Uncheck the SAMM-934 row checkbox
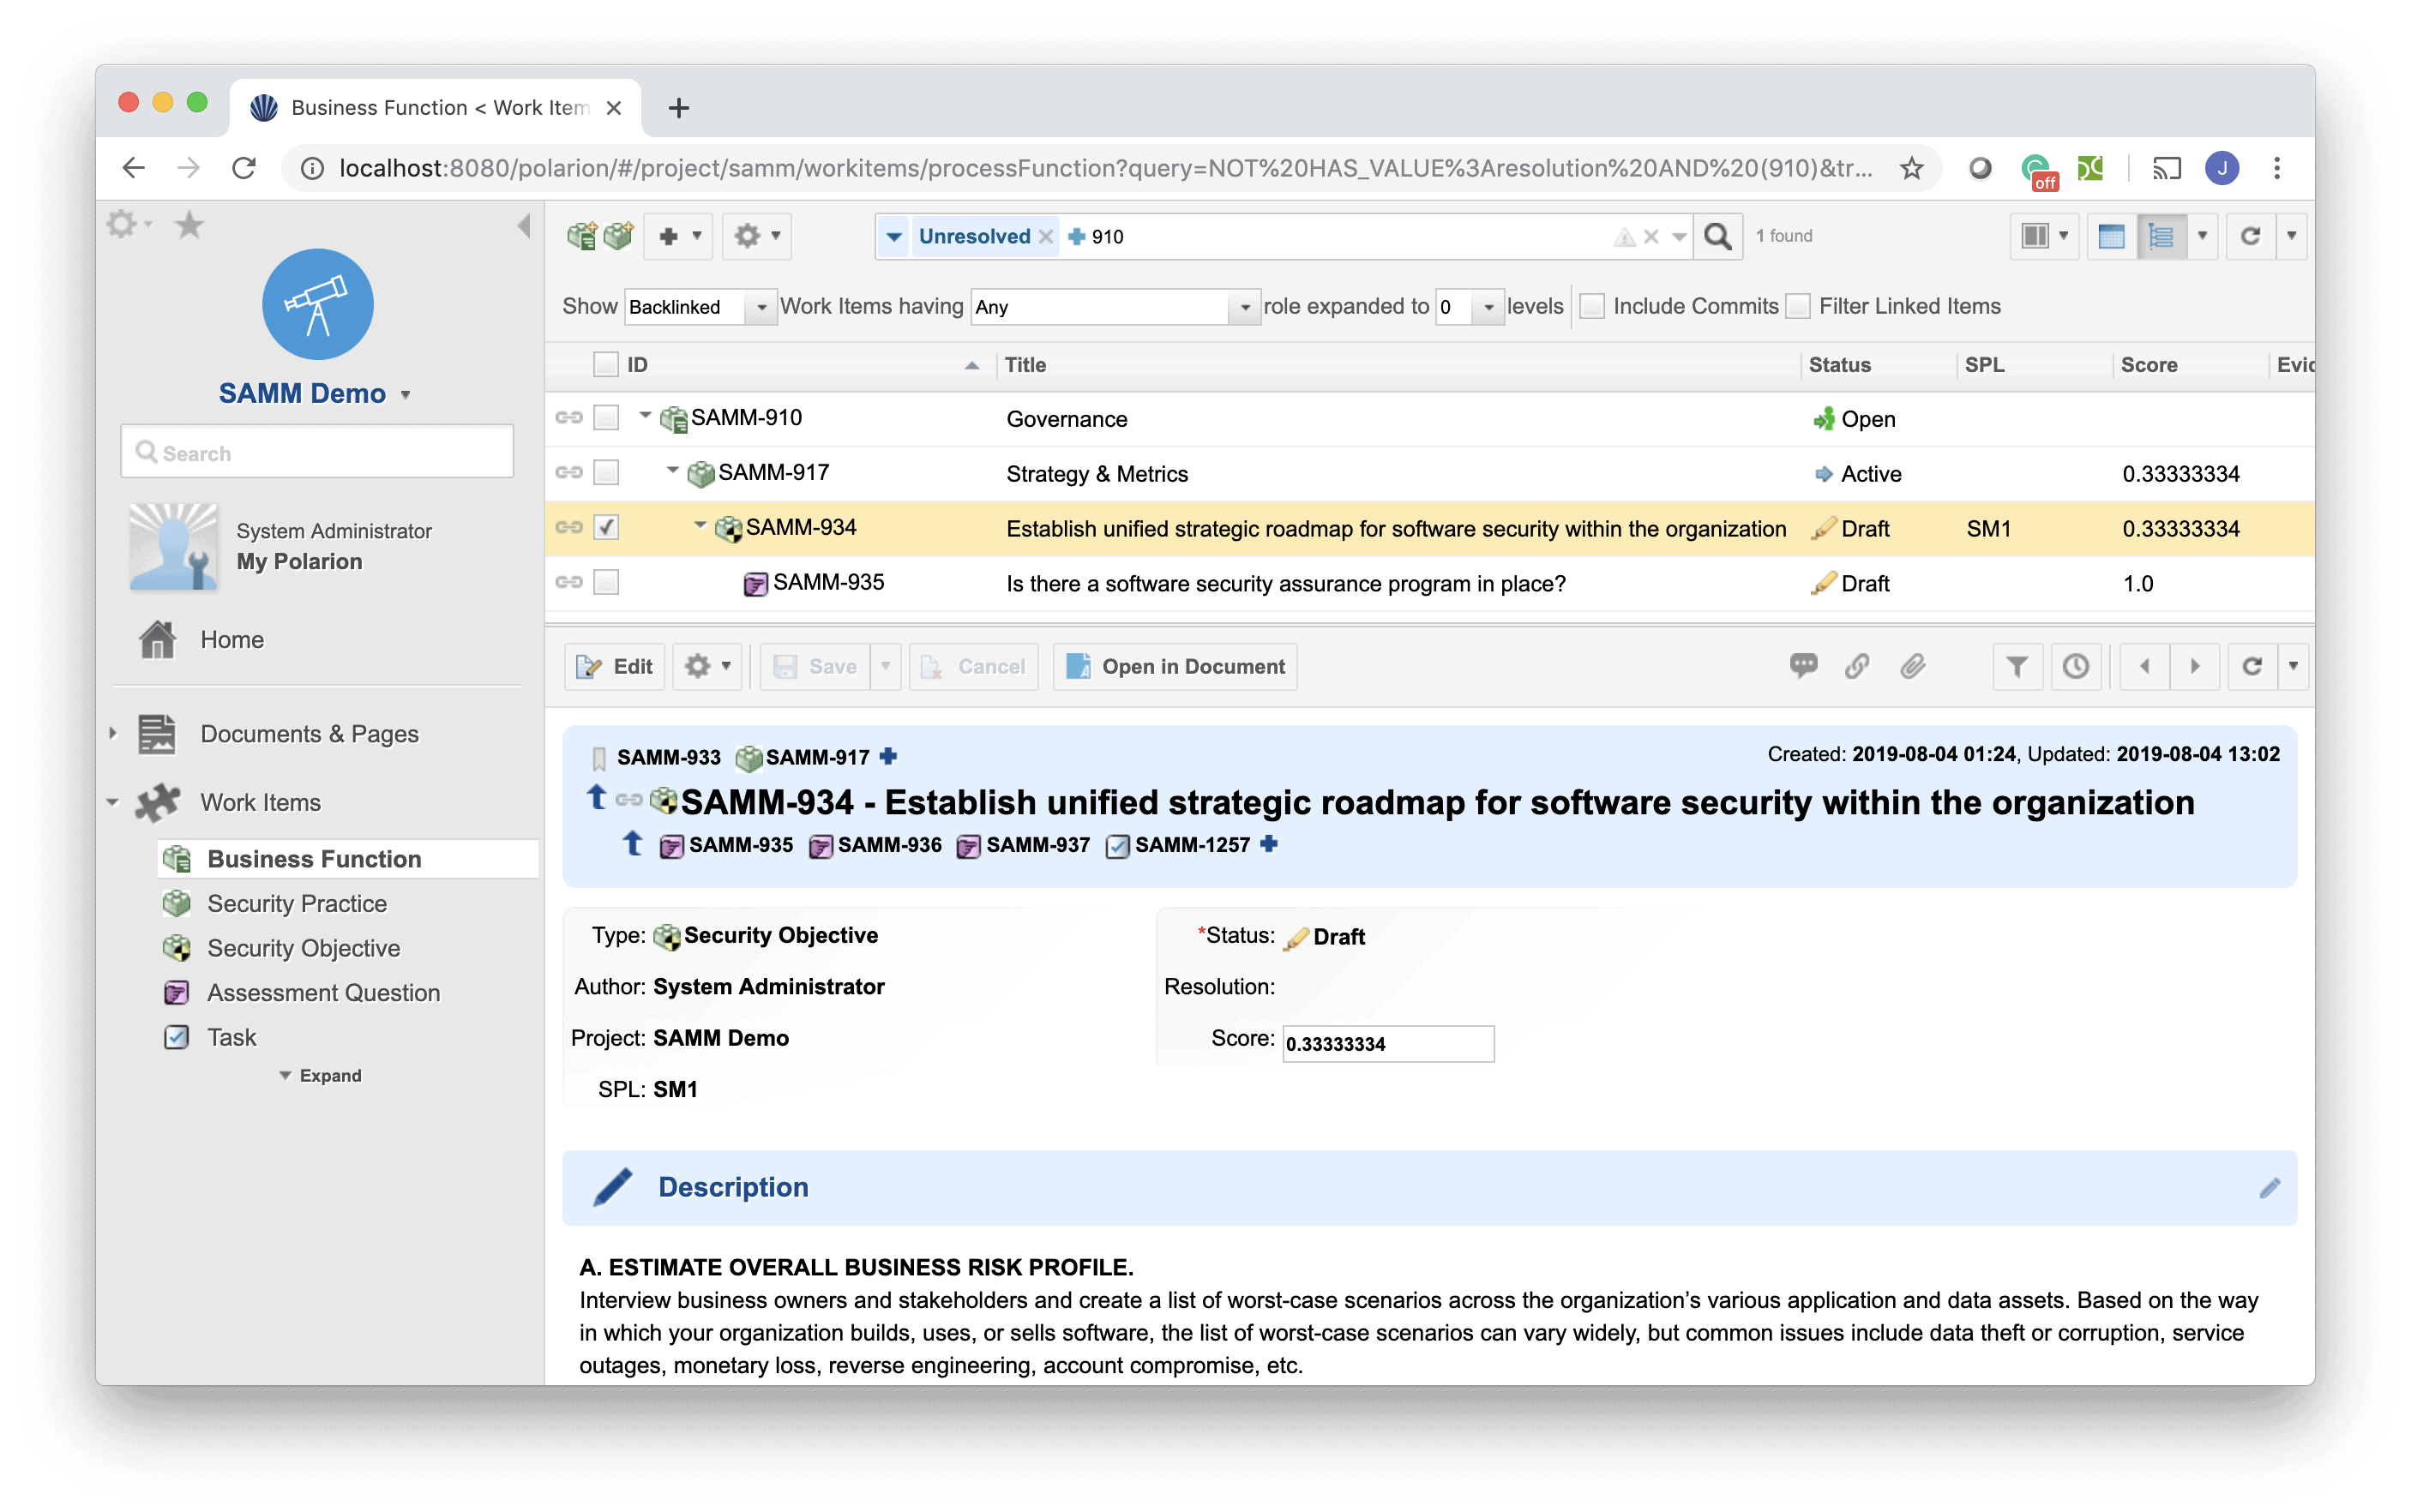The image size is (2411, 1512). [x=606, y=527]
